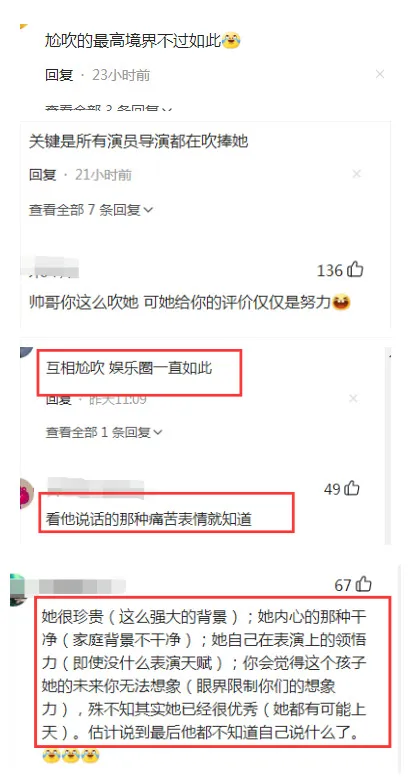Dismiss the 互相尬吹 comment with X
This screenshot has width=411, height=784.
coord(353,398)
